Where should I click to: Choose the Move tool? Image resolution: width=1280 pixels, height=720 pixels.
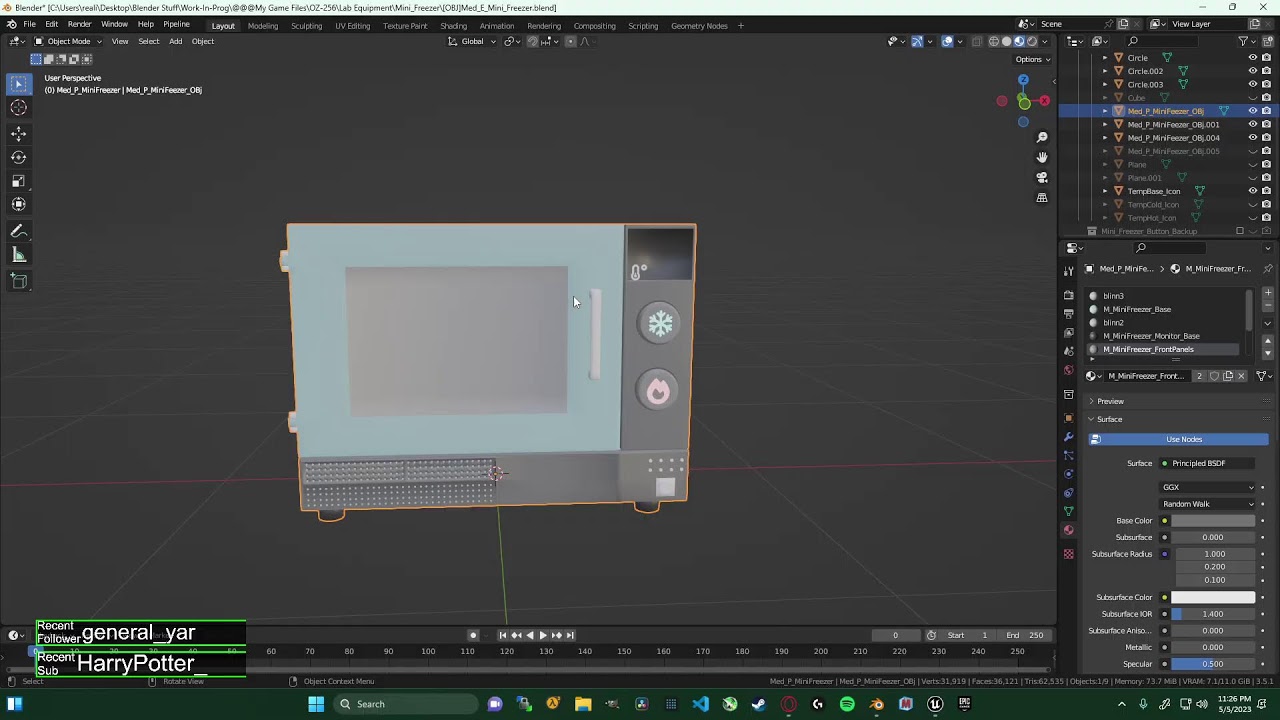click(x=18, y=134)
